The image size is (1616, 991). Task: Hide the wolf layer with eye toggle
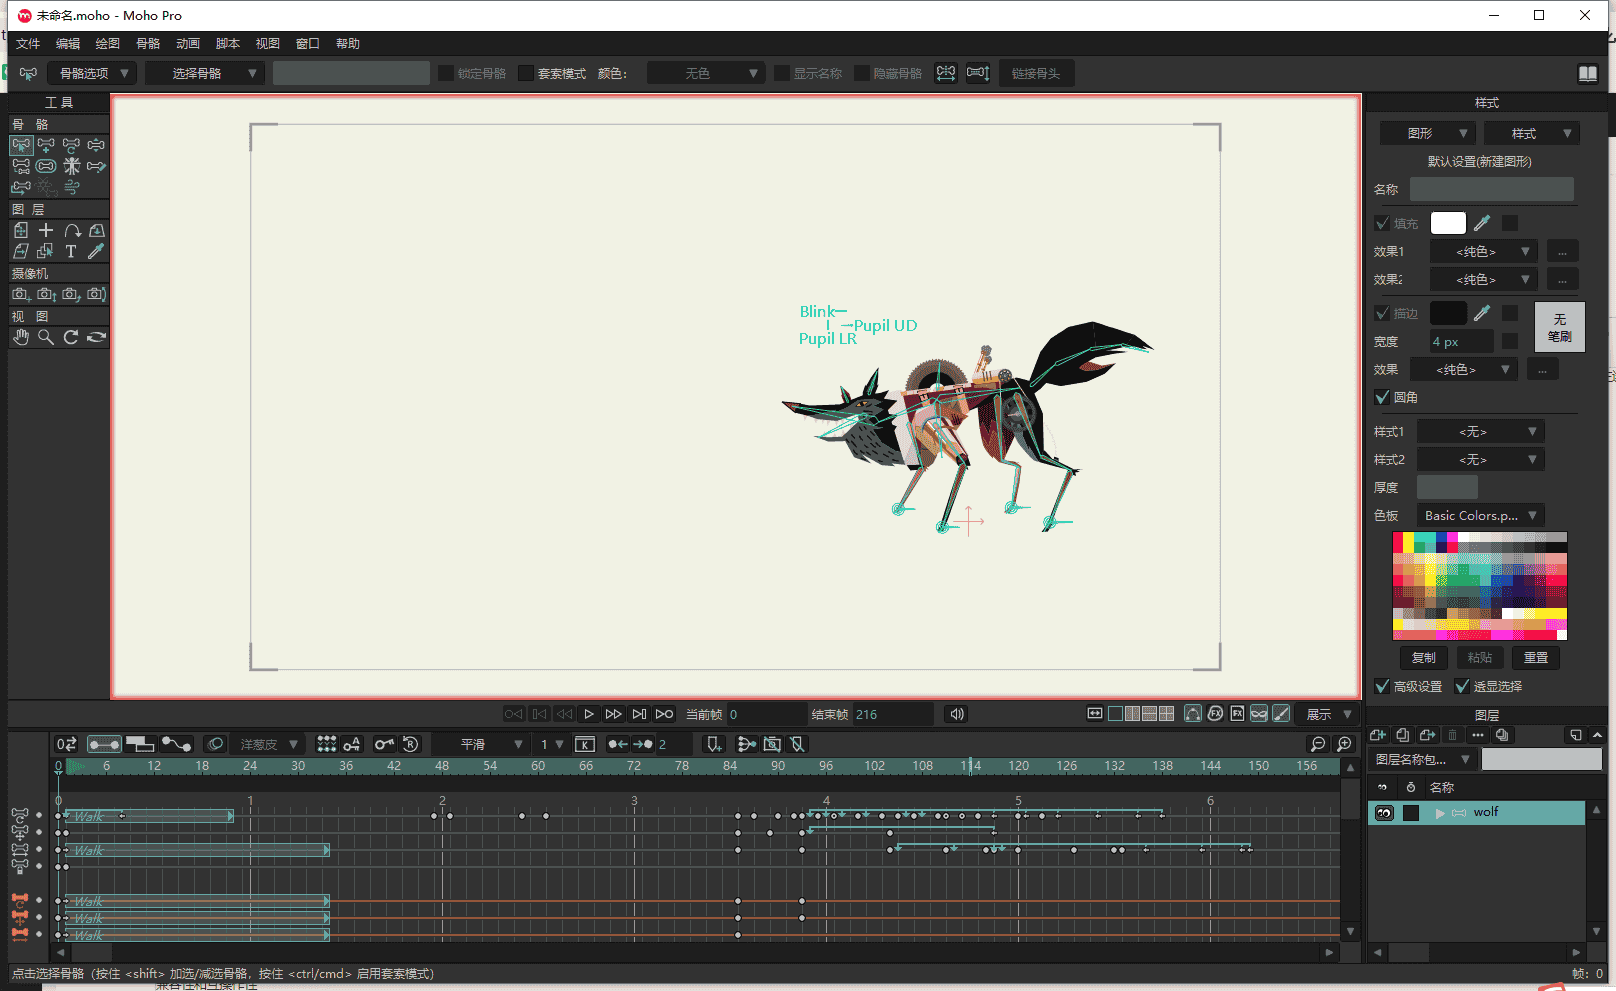pyautogui.click(x=1384, y=813)
